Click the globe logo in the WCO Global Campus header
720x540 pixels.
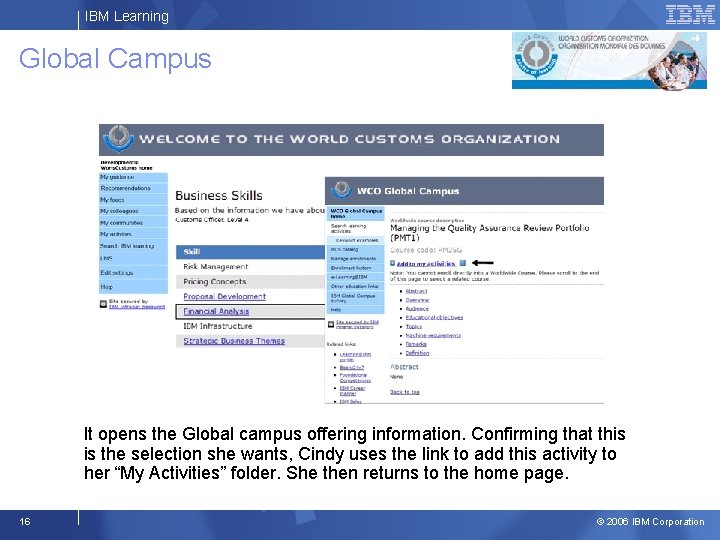tap(341, 190)
